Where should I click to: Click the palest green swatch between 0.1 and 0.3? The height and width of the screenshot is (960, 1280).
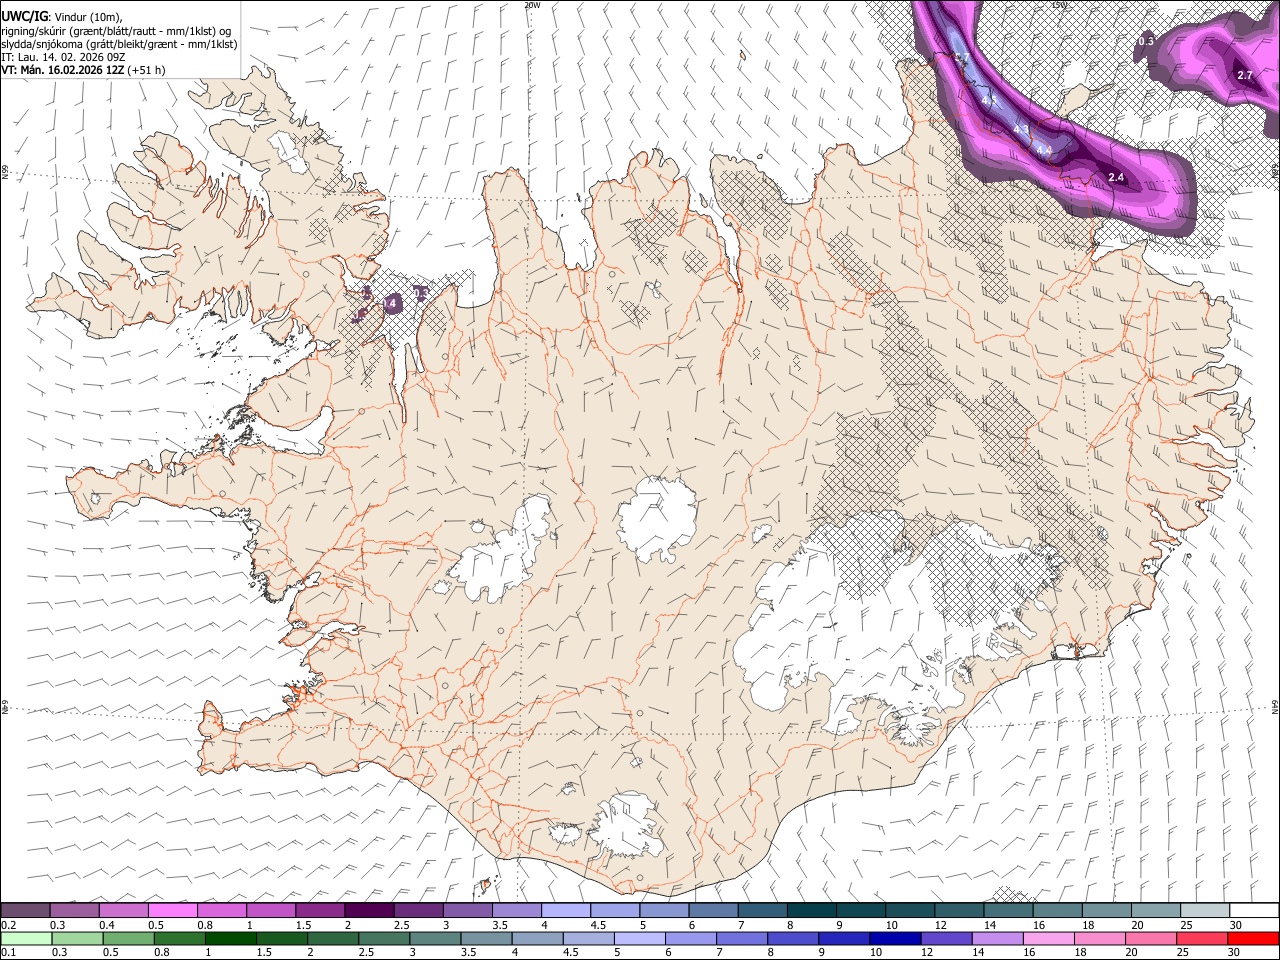[27, 938]
